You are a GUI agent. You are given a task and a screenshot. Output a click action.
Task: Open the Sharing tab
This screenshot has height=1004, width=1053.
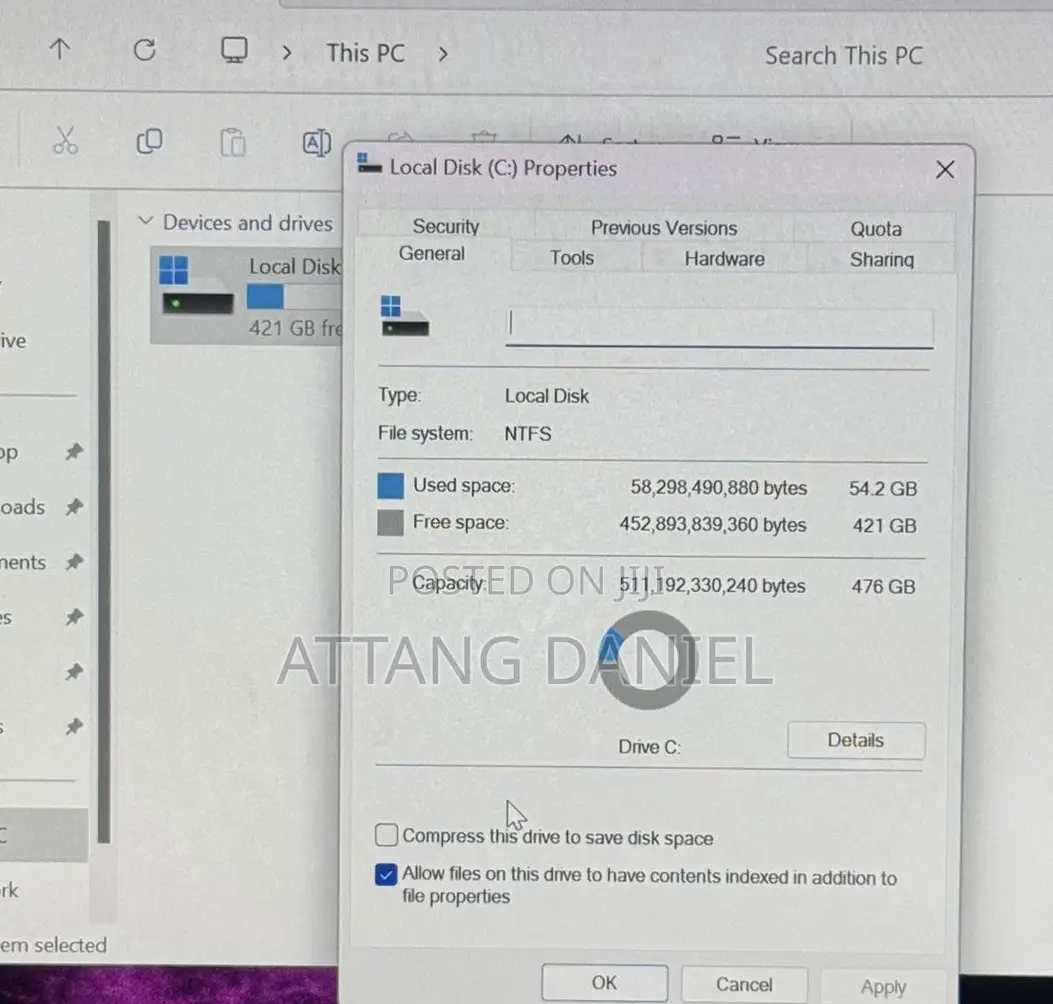point(882,259)
